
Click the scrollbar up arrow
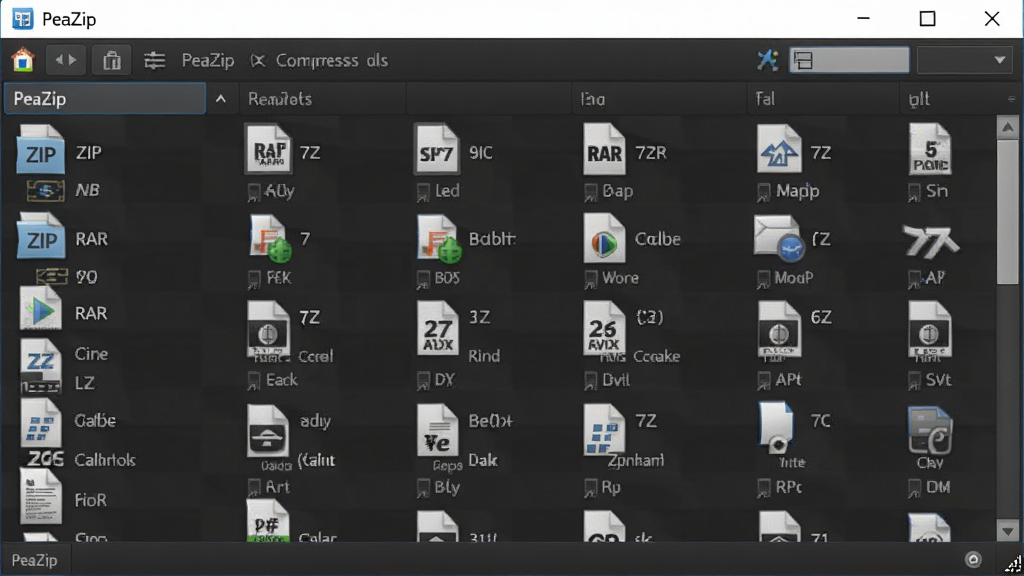tap(1008, 127)
